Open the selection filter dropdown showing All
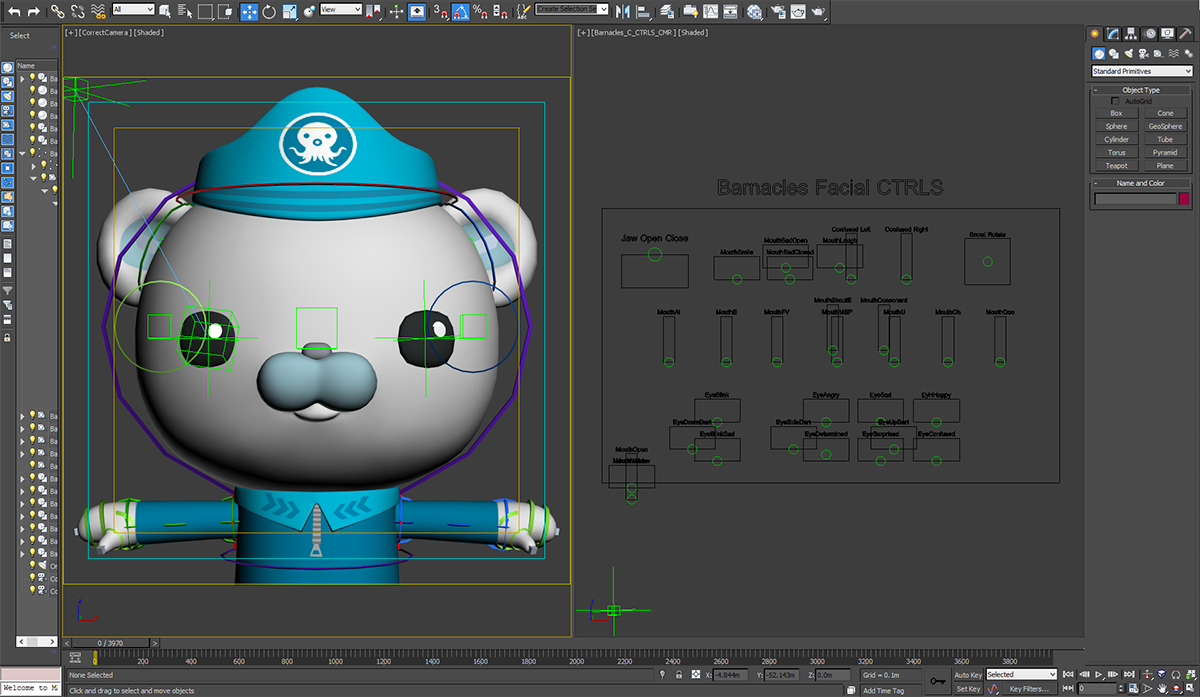Viewport: 1200px width, 697px height. pos(133,9)
